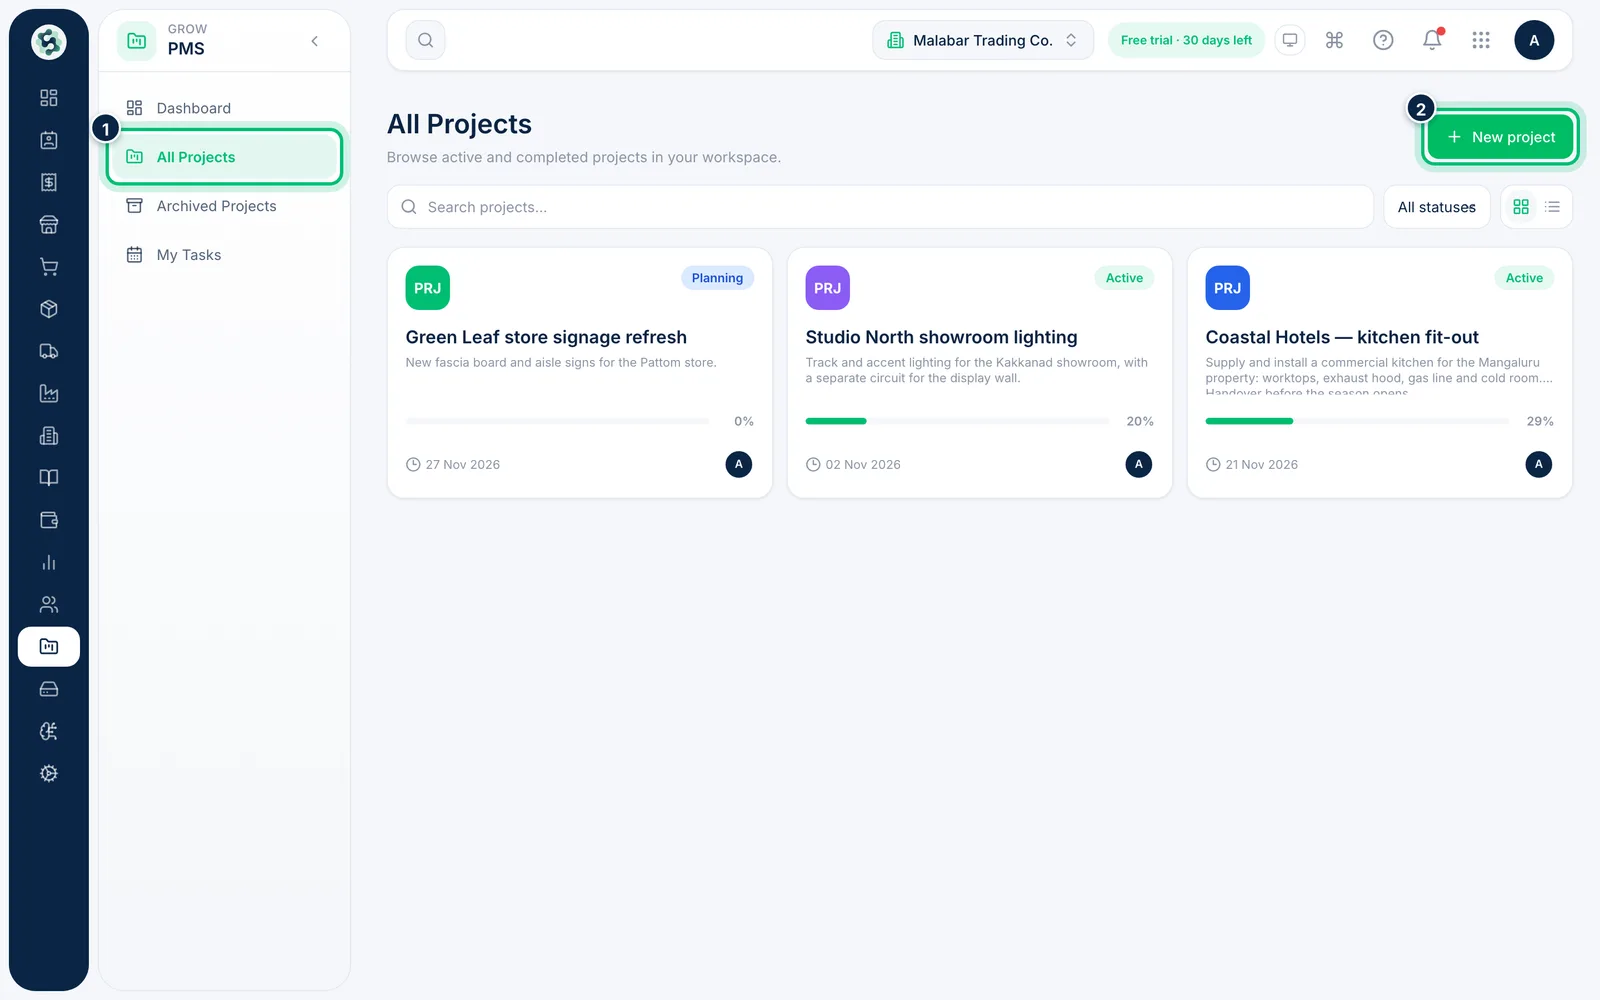The image size is (1600, 1000).
Task: Open the command shortcut icon
Action: click(1334, 40)
